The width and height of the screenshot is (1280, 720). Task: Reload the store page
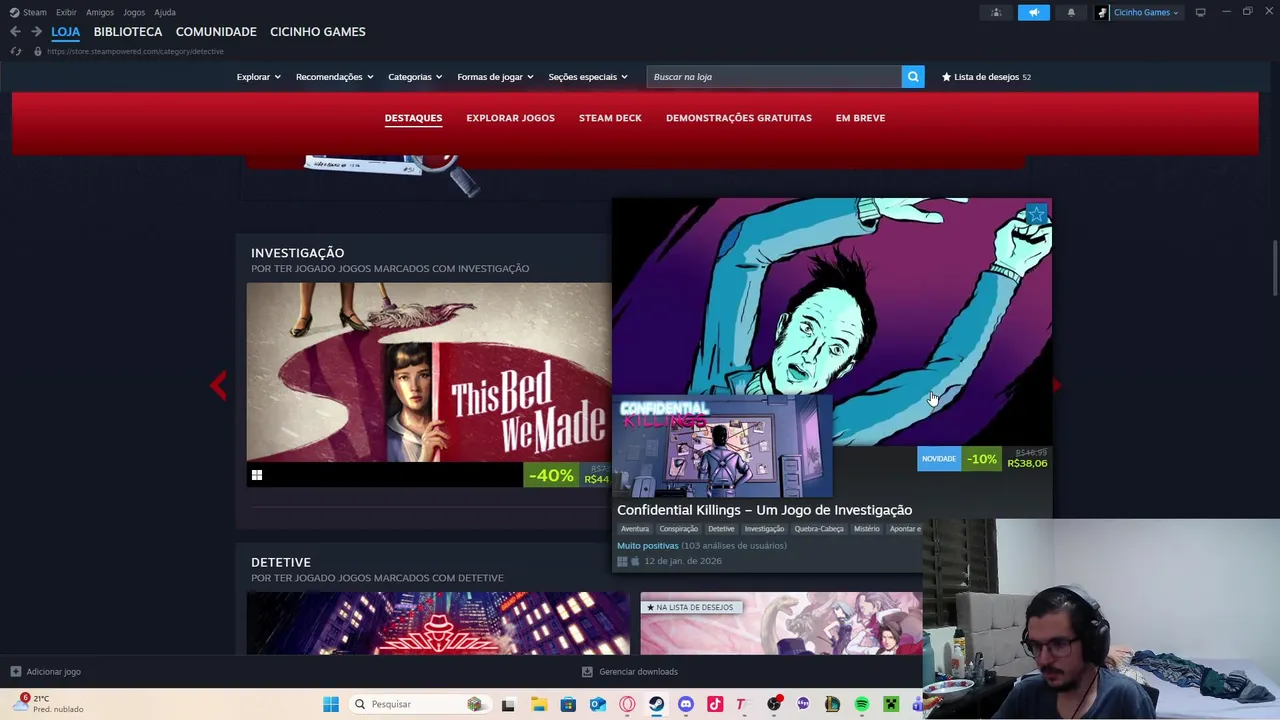click(x=16, y=51)
